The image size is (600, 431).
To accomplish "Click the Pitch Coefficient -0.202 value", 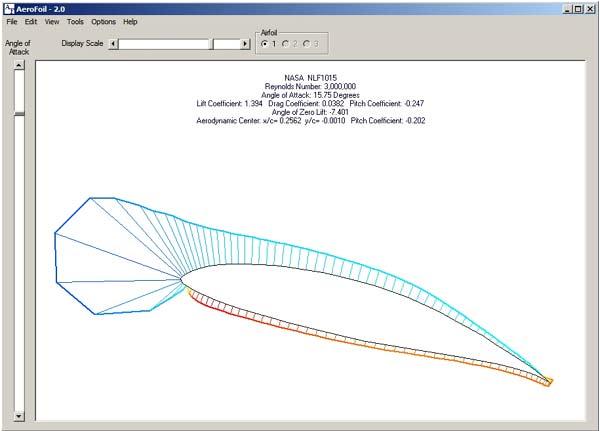I will (x=388, y=121).
